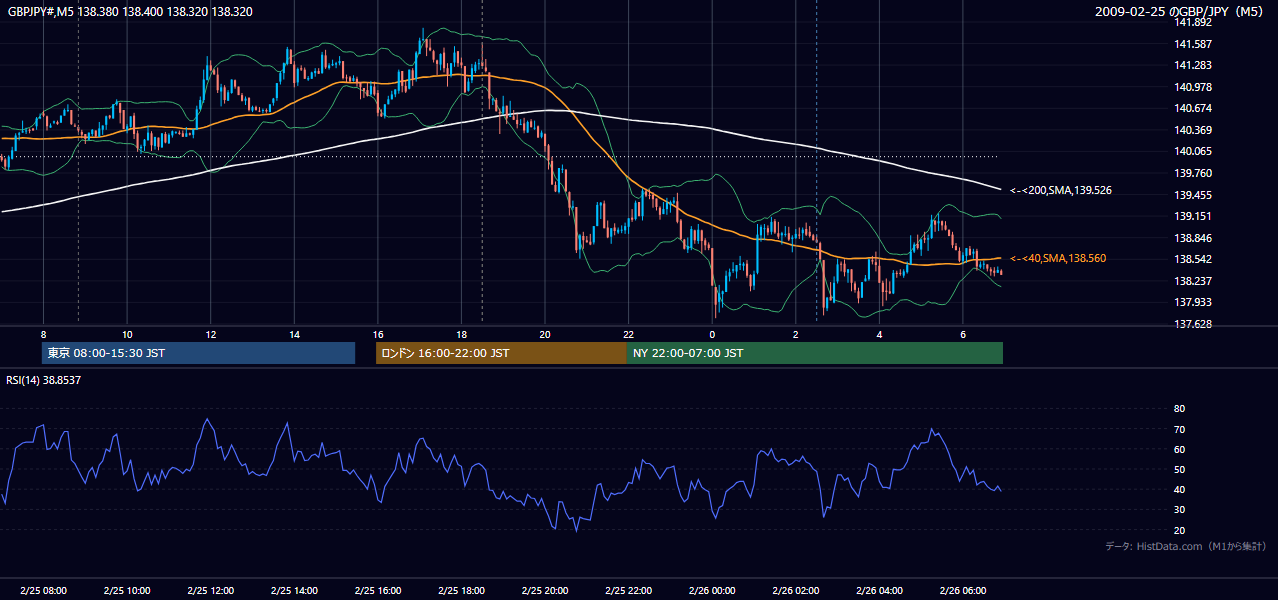The image size is (1278, 600).
Task: Click the 2/26 04:00 time label
Action: [880, 591]
